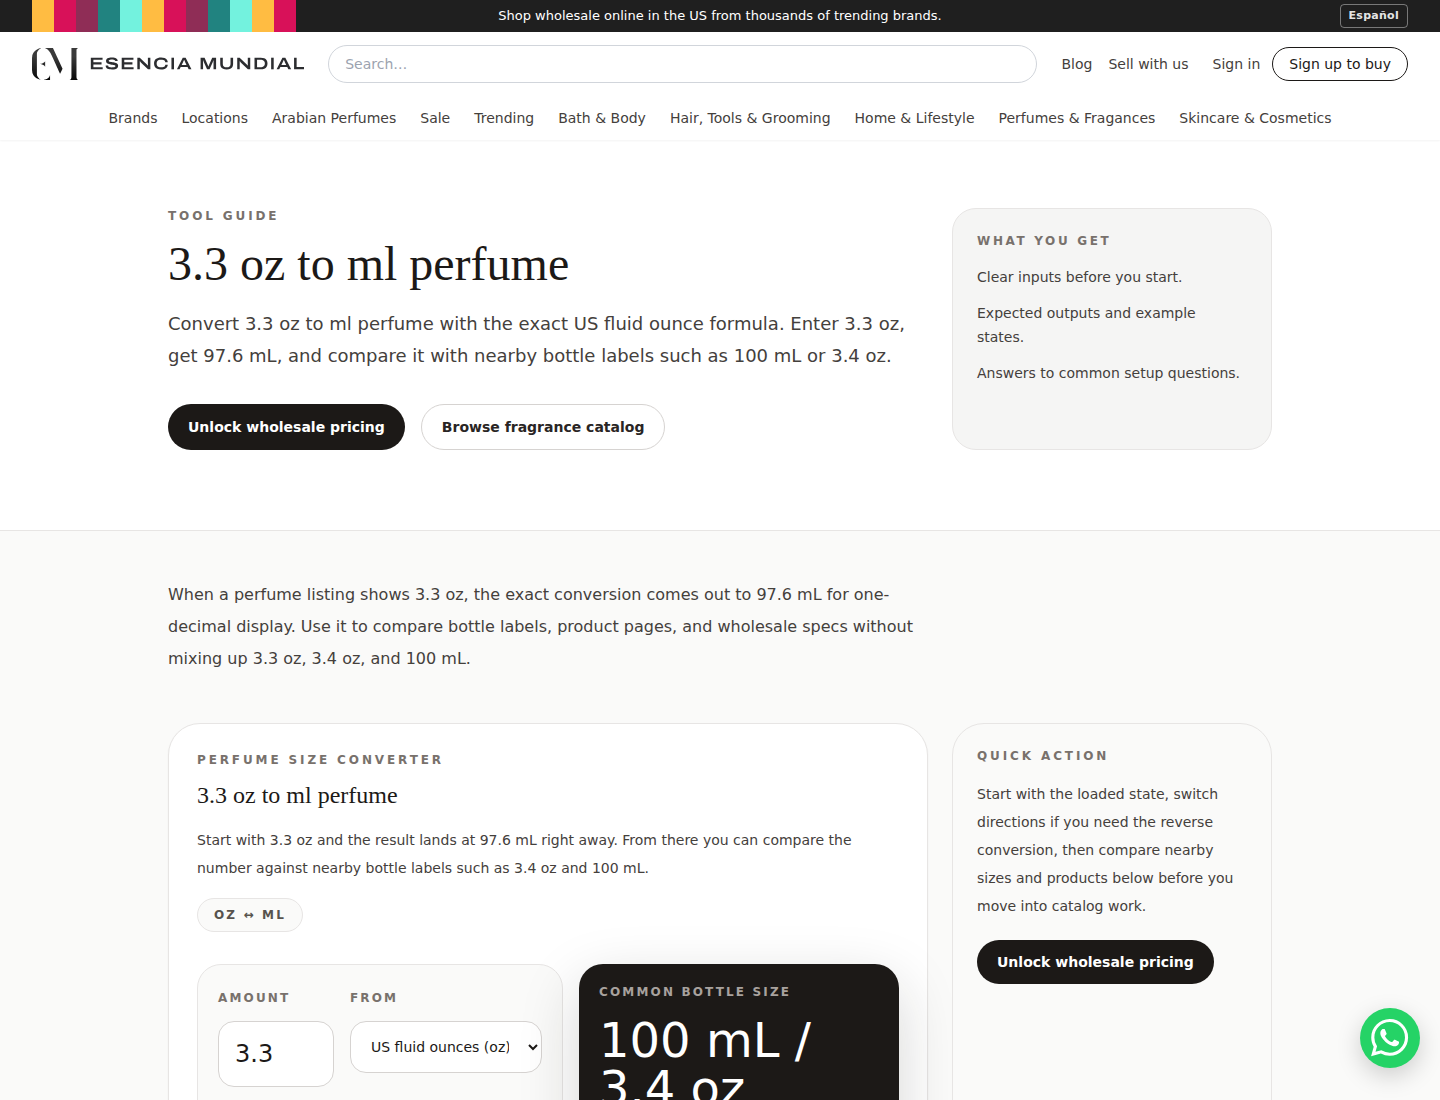
Task: Open Arabian Perfumes section
Action: [x=333, y=117]
